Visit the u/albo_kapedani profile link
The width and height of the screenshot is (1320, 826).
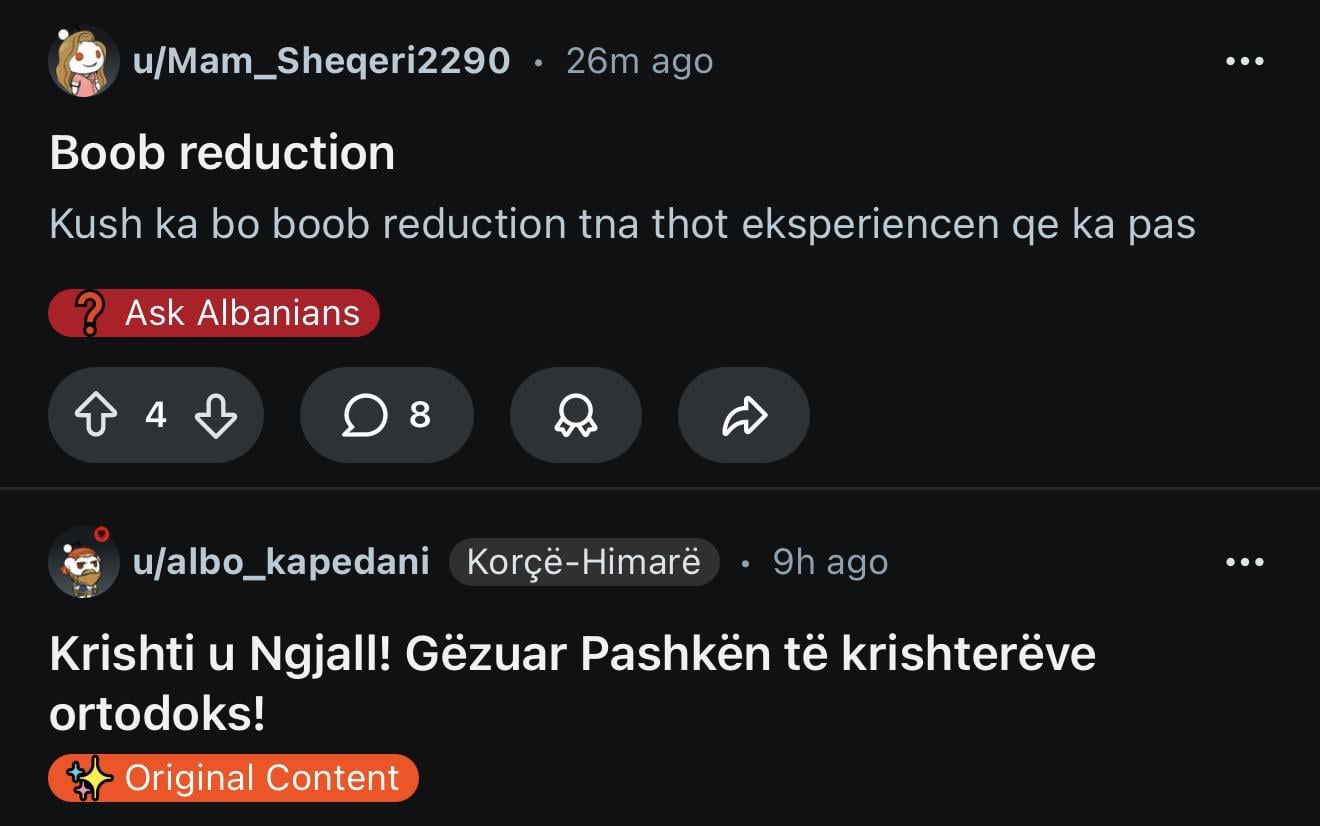[281, 562]
